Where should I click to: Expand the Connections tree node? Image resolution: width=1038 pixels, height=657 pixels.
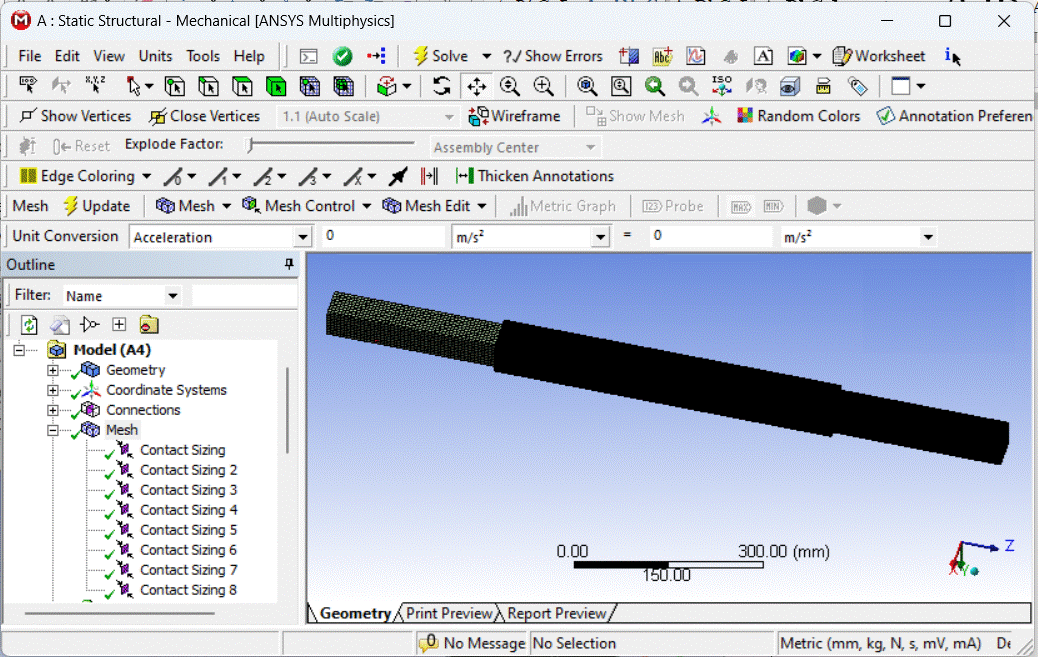coord(53,410)
